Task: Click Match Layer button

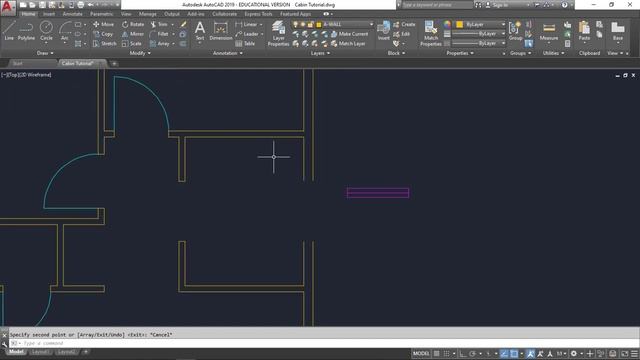Action: click(347, 44)
